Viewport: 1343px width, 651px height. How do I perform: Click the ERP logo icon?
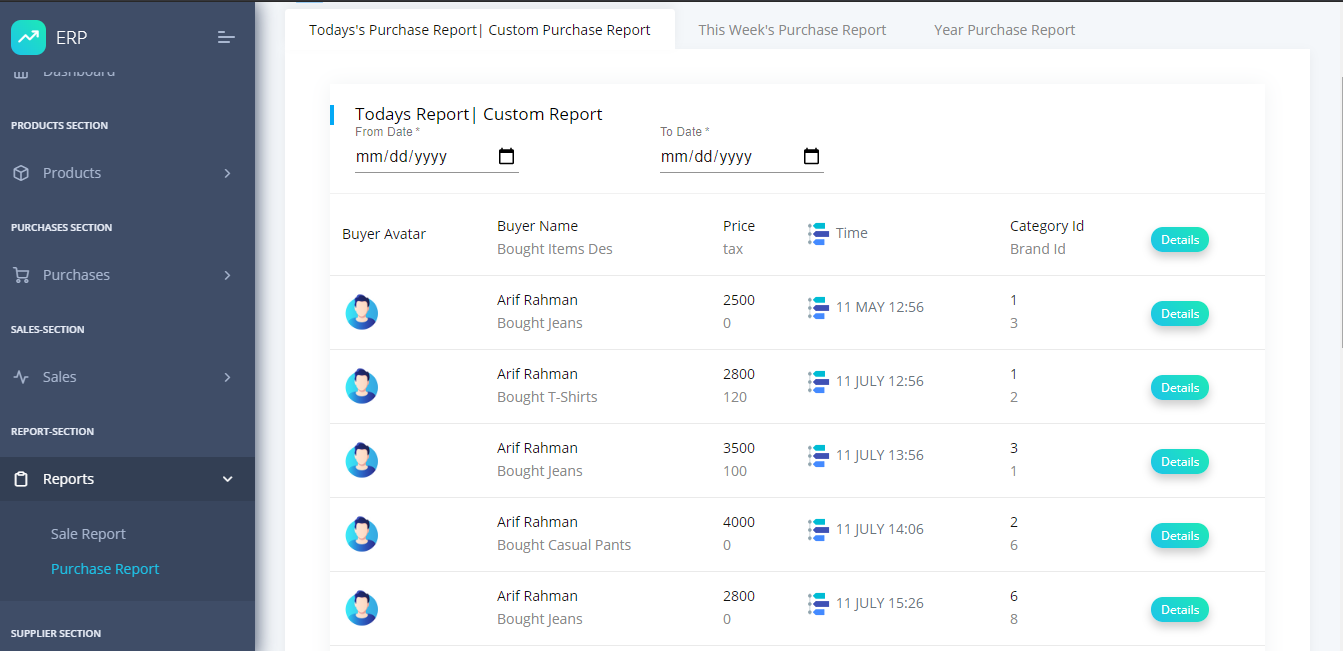pyautogui.click(x=28, y=38)
